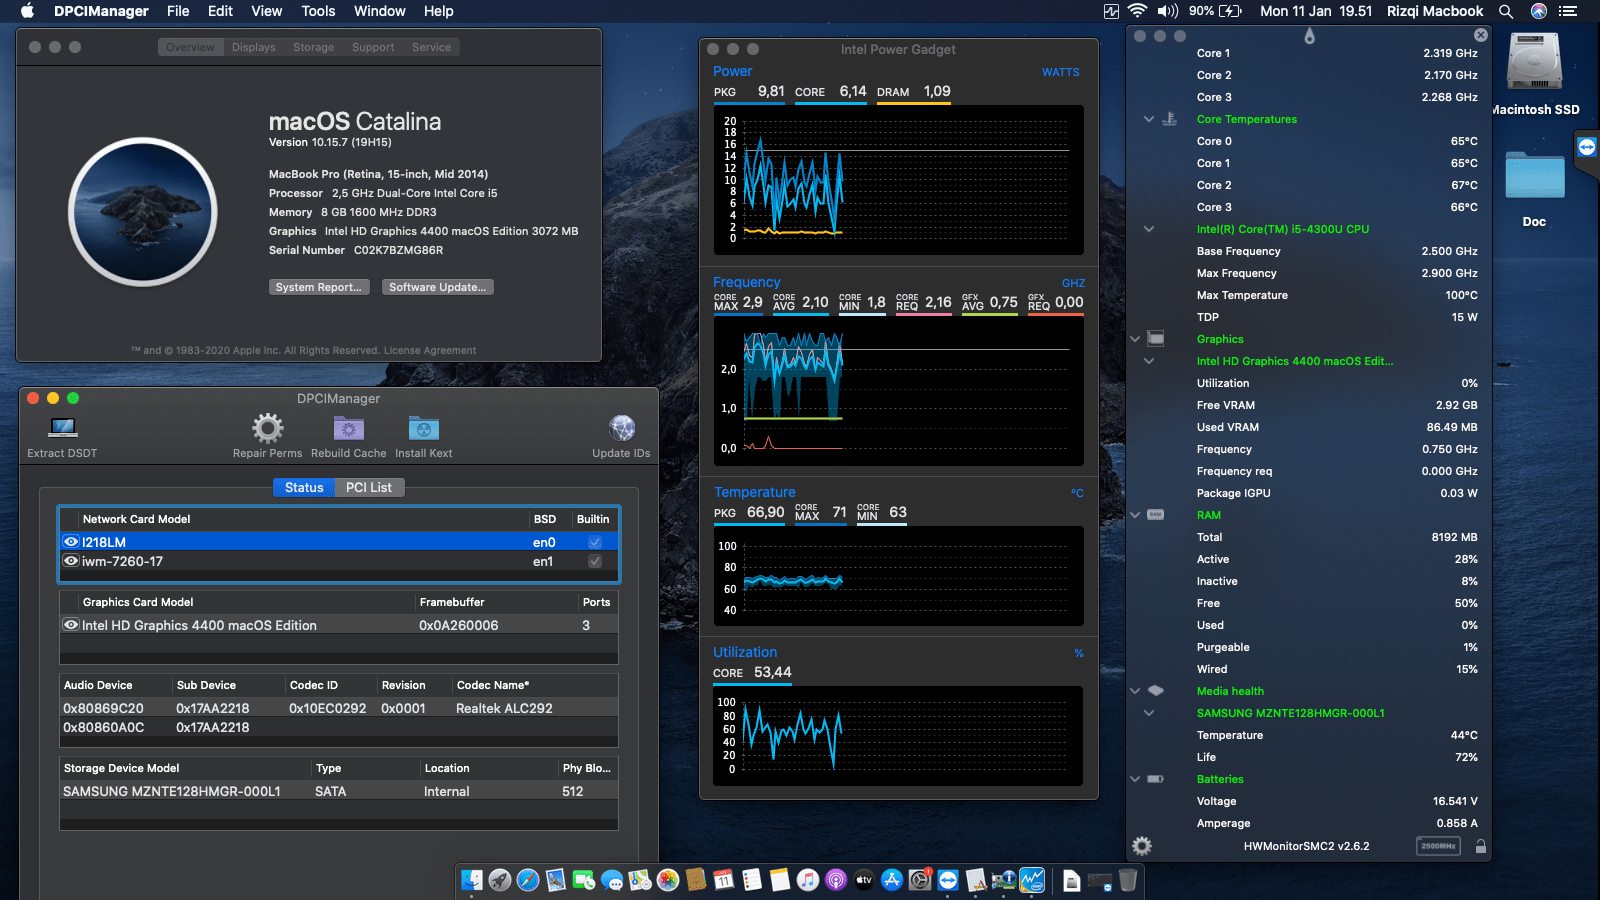
Task: Click the System Report button
Action: (319, 287)
